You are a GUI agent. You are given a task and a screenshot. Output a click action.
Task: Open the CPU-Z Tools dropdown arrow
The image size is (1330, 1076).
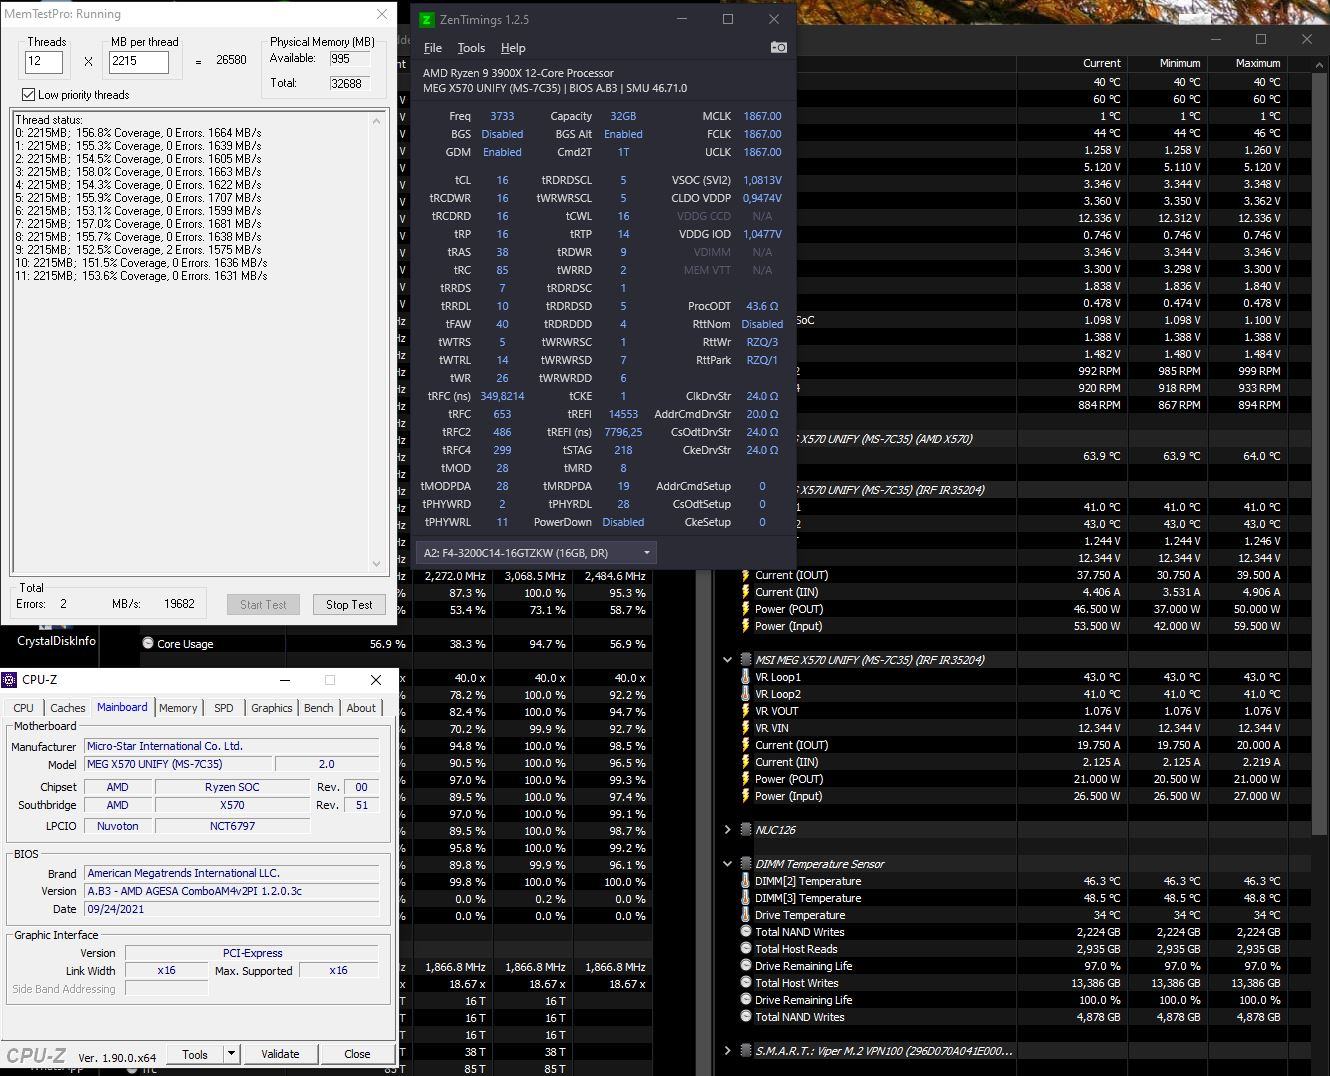tap(231, 1054)
